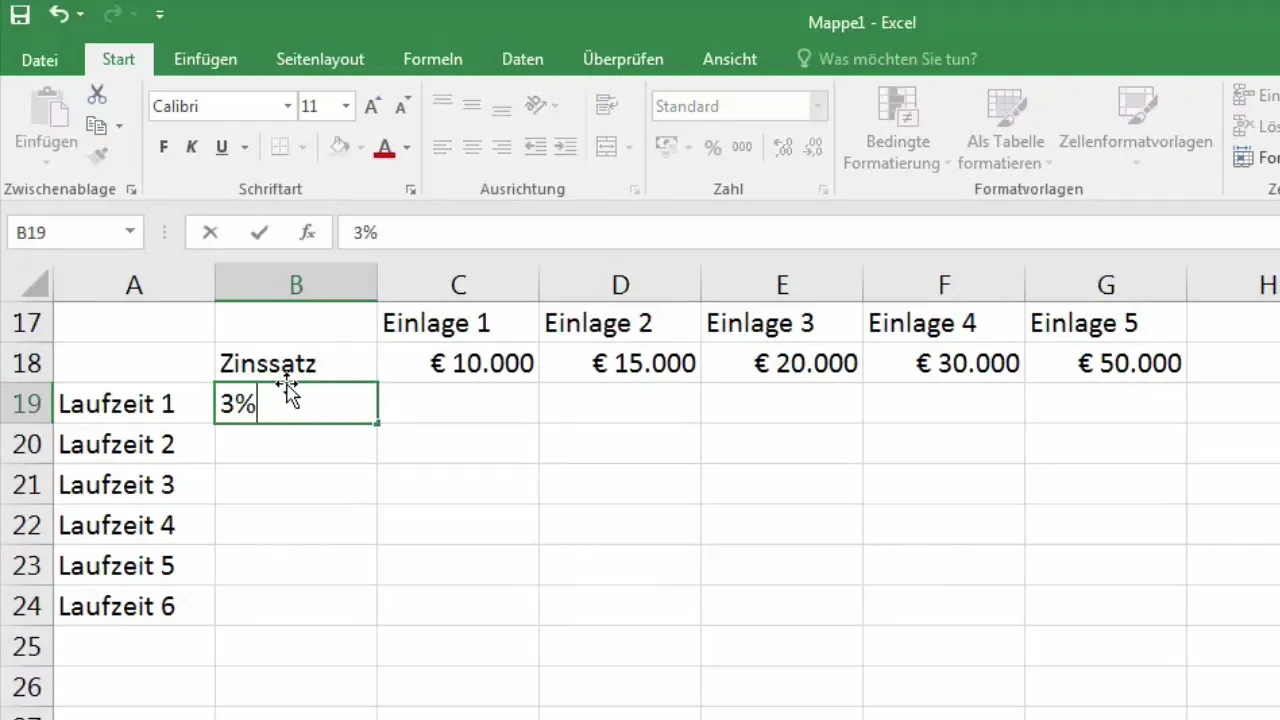Select cell containing Laufzeit 6

click(x=134, y=606)
